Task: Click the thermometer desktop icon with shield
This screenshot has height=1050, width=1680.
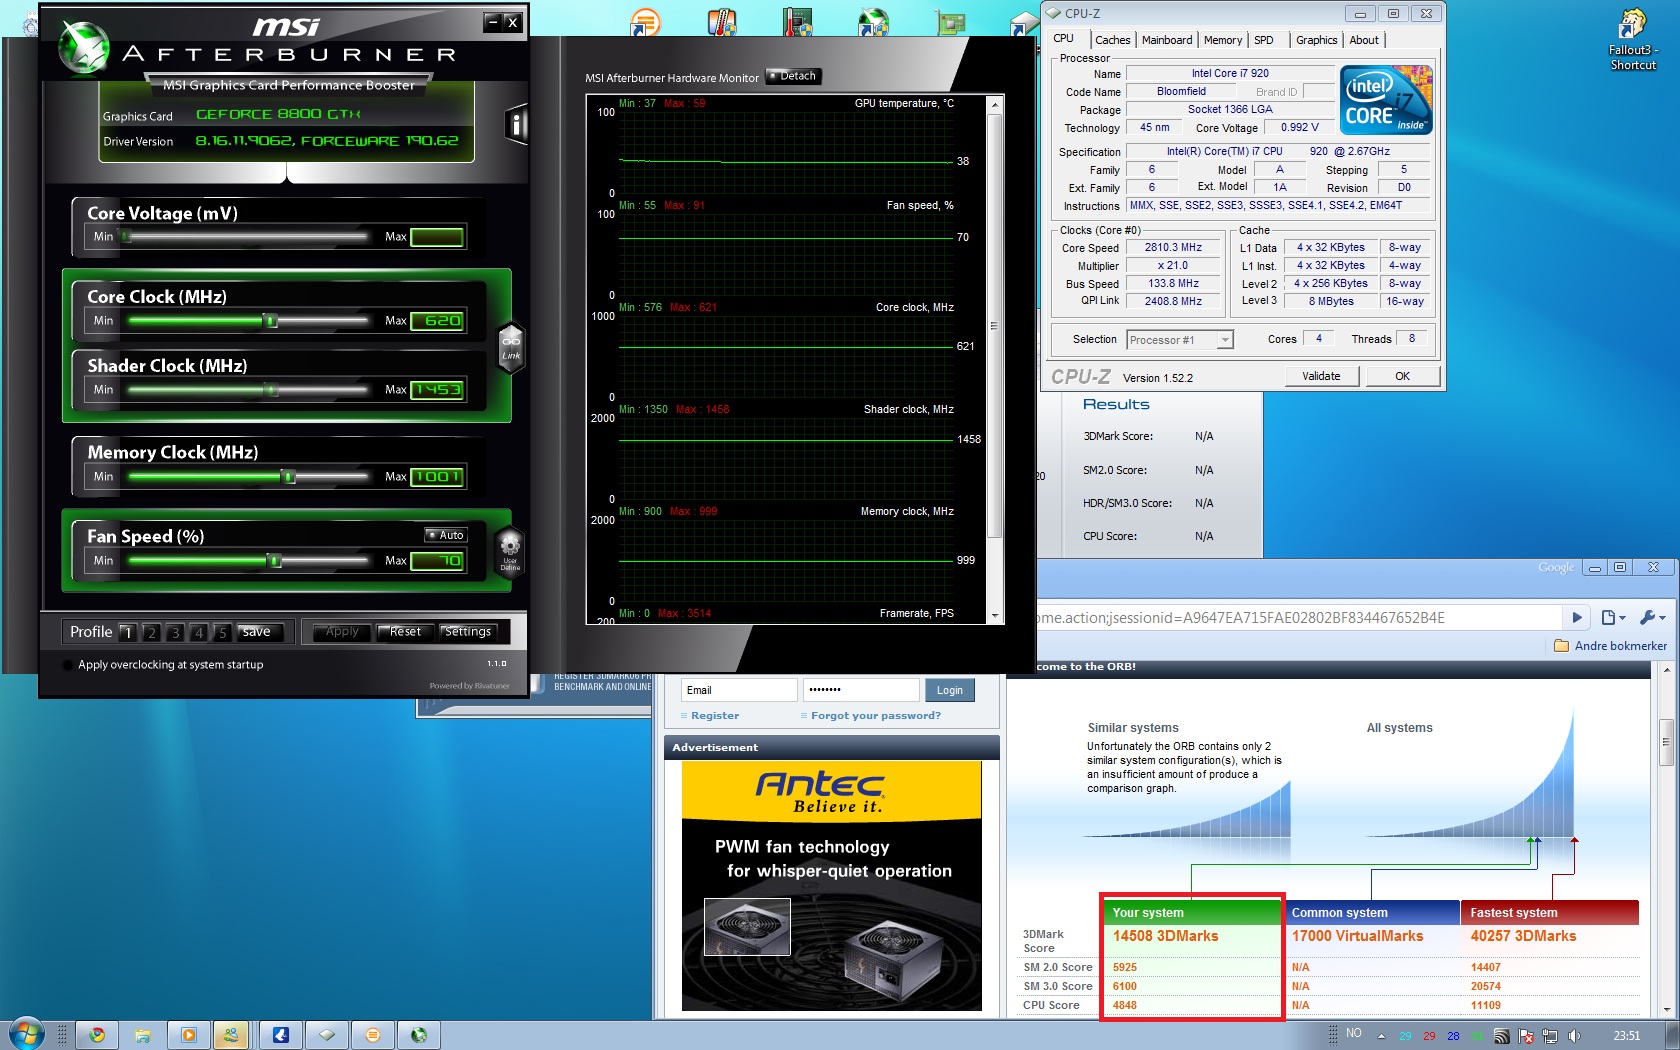Action: pyautogui.click(x=721, y=21)
